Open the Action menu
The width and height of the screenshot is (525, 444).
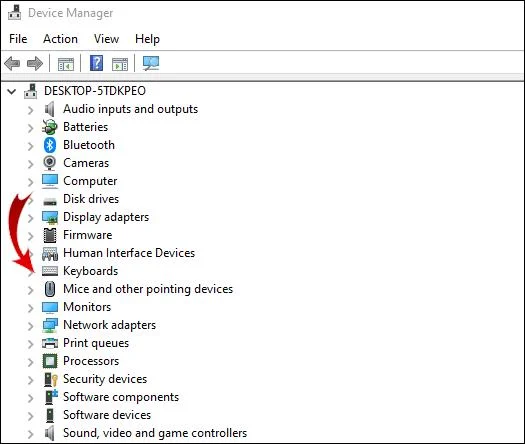(x=60, y=39)
